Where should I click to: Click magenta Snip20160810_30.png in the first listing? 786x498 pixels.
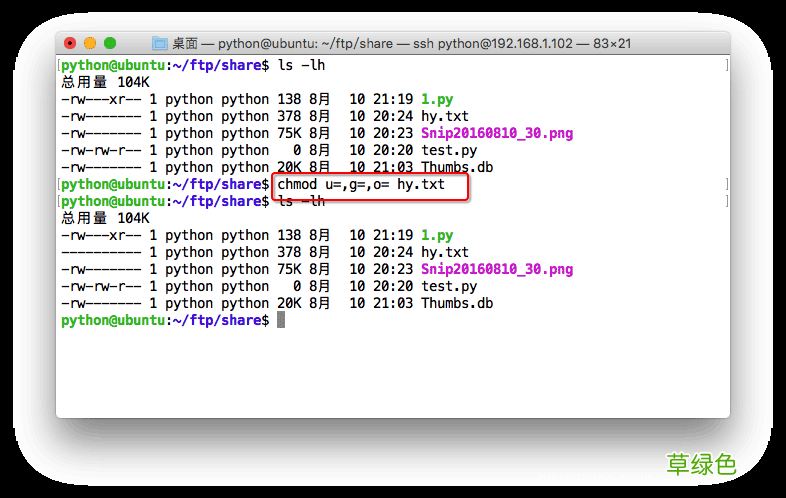tap(496, 134)
